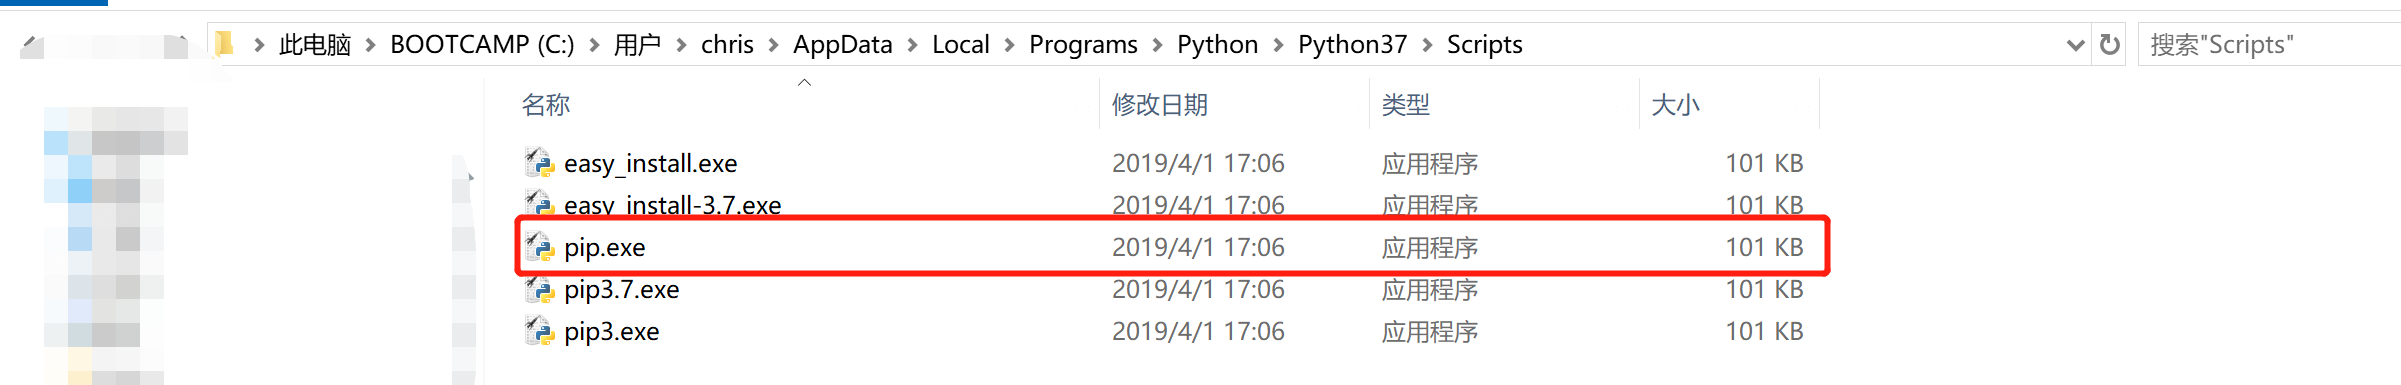Click the folder icon in address bar
Image resolution: width=2401 pixels, height=385 pixels.
[225, 44]
